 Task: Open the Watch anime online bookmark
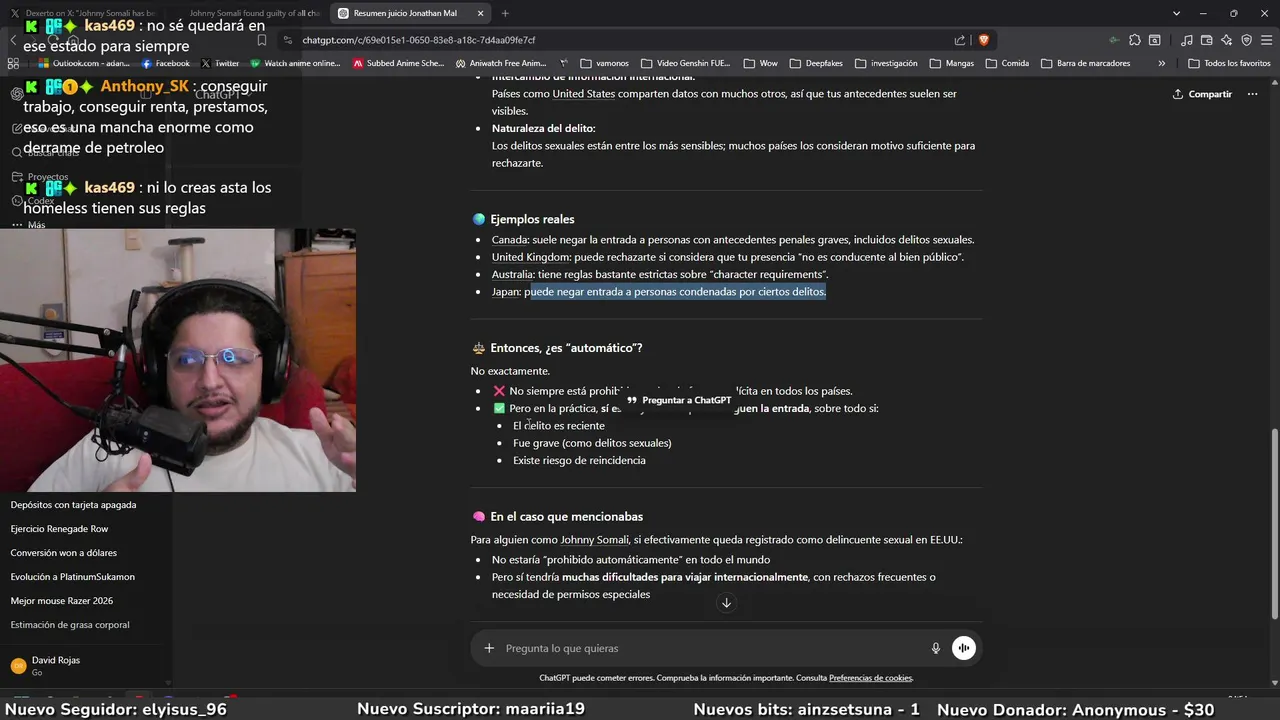296,63
